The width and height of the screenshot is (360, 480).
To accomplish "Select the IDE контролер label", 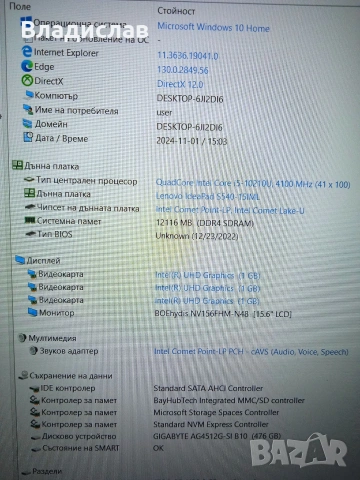I will pyautogui.click(x=68, y=388).
